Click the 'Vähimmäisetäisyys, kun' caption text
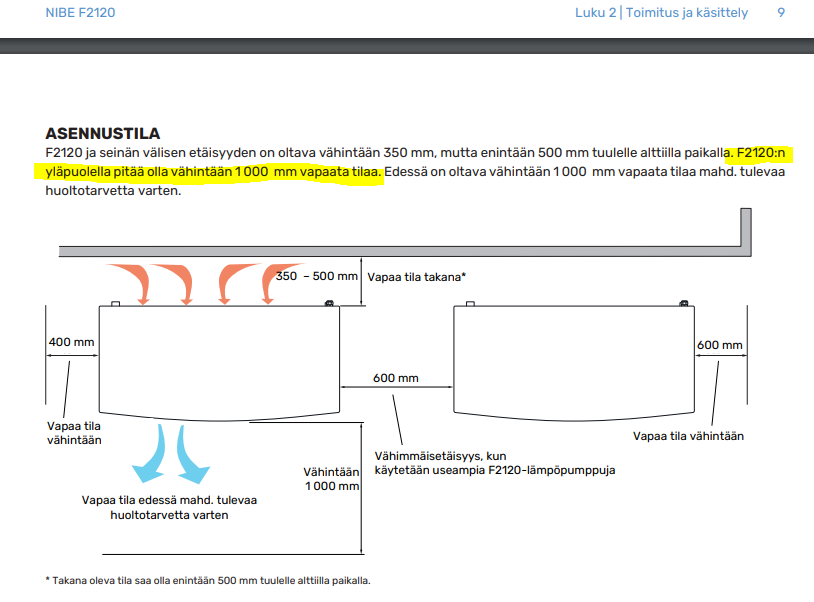Screen dimensions: 814x602 (441, 455)
